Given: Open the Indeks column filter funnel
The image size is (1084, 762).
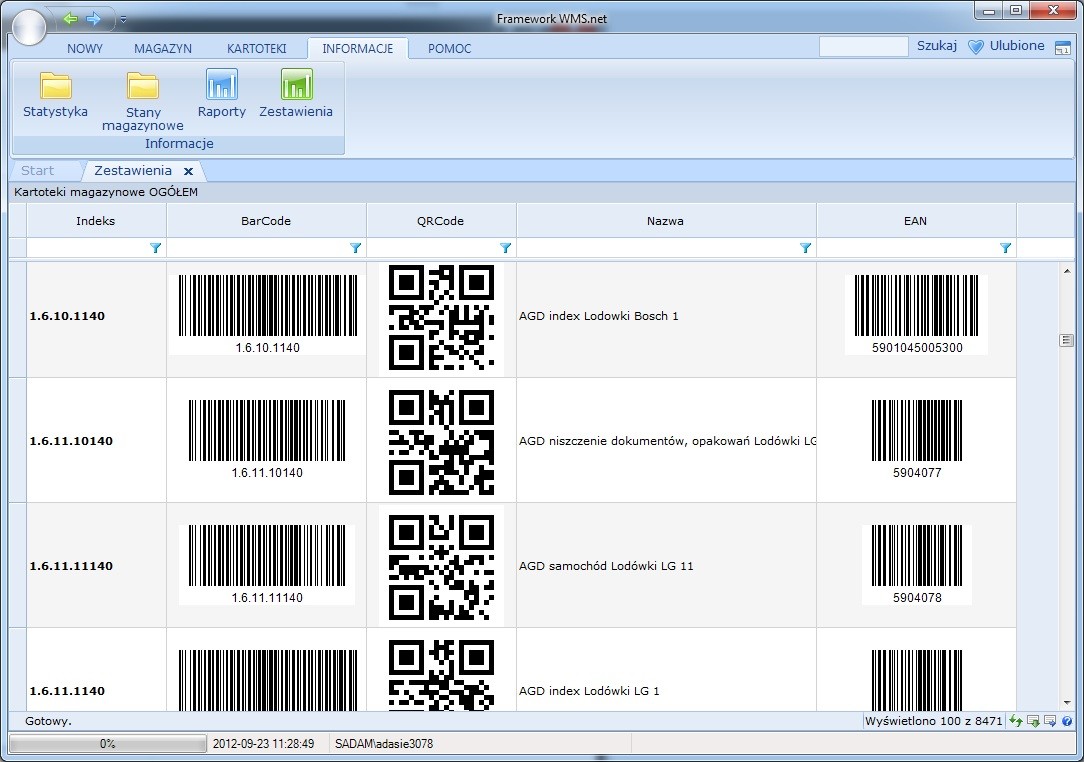Looking at the screenshot, I should click(156, 248).
